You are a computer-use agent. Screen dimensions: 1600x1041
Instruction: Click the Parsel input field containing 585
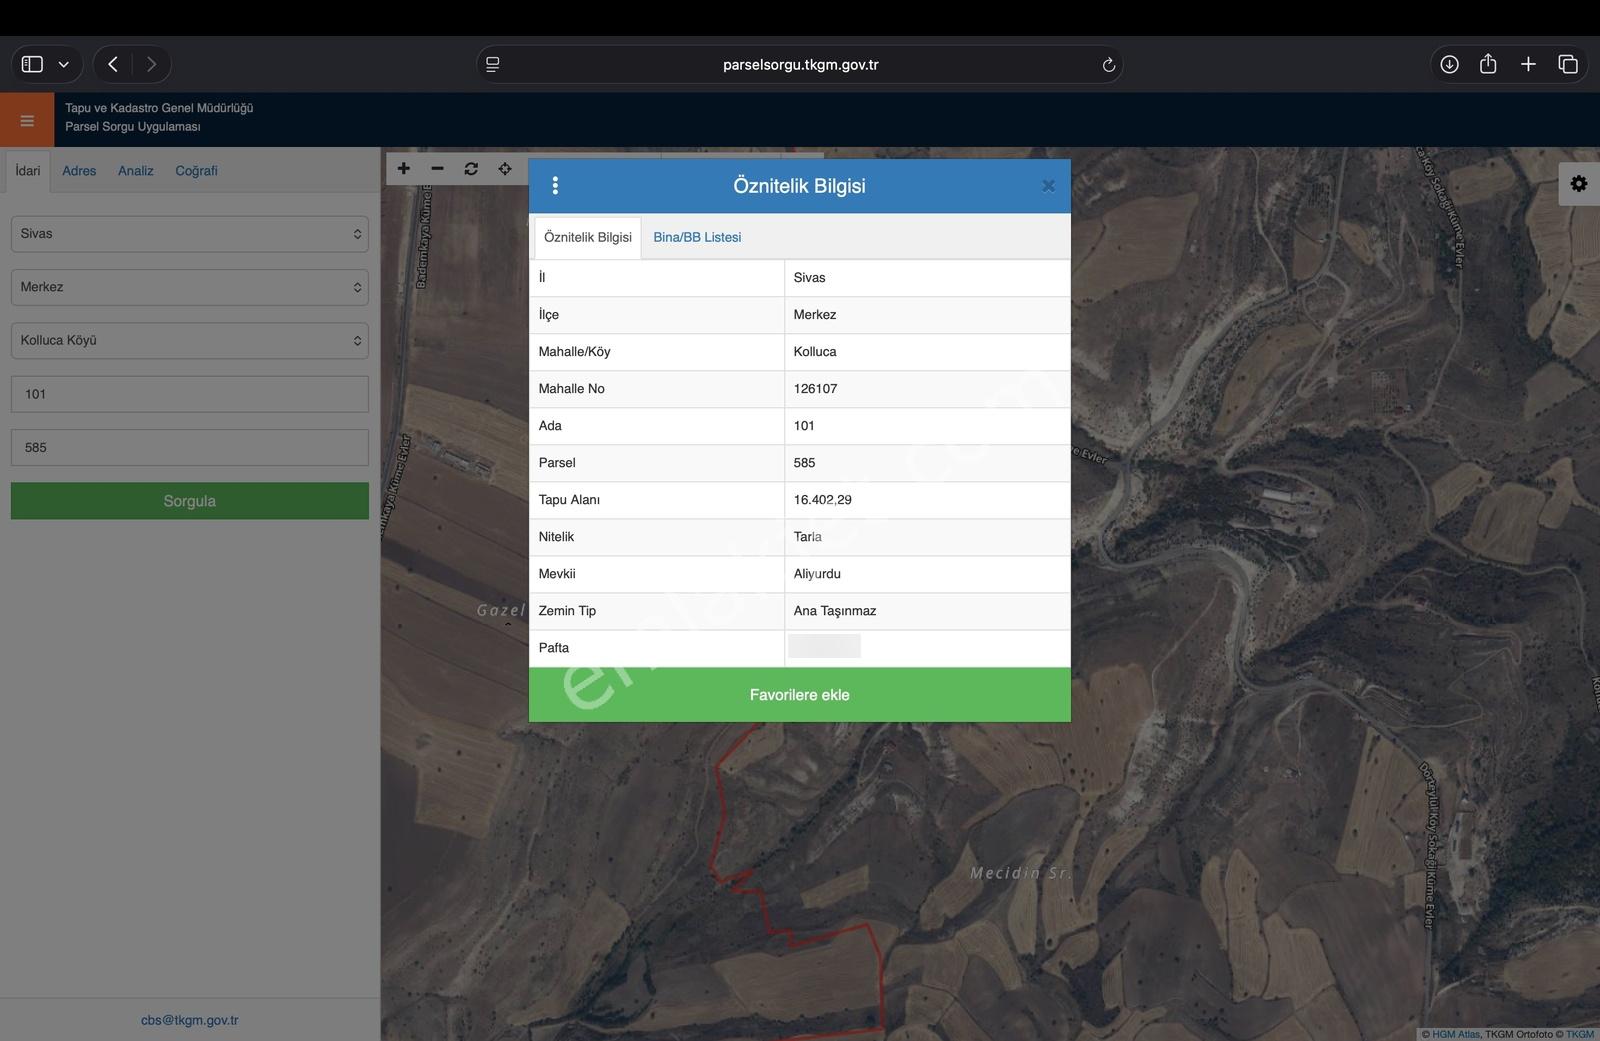pos(190,447)
